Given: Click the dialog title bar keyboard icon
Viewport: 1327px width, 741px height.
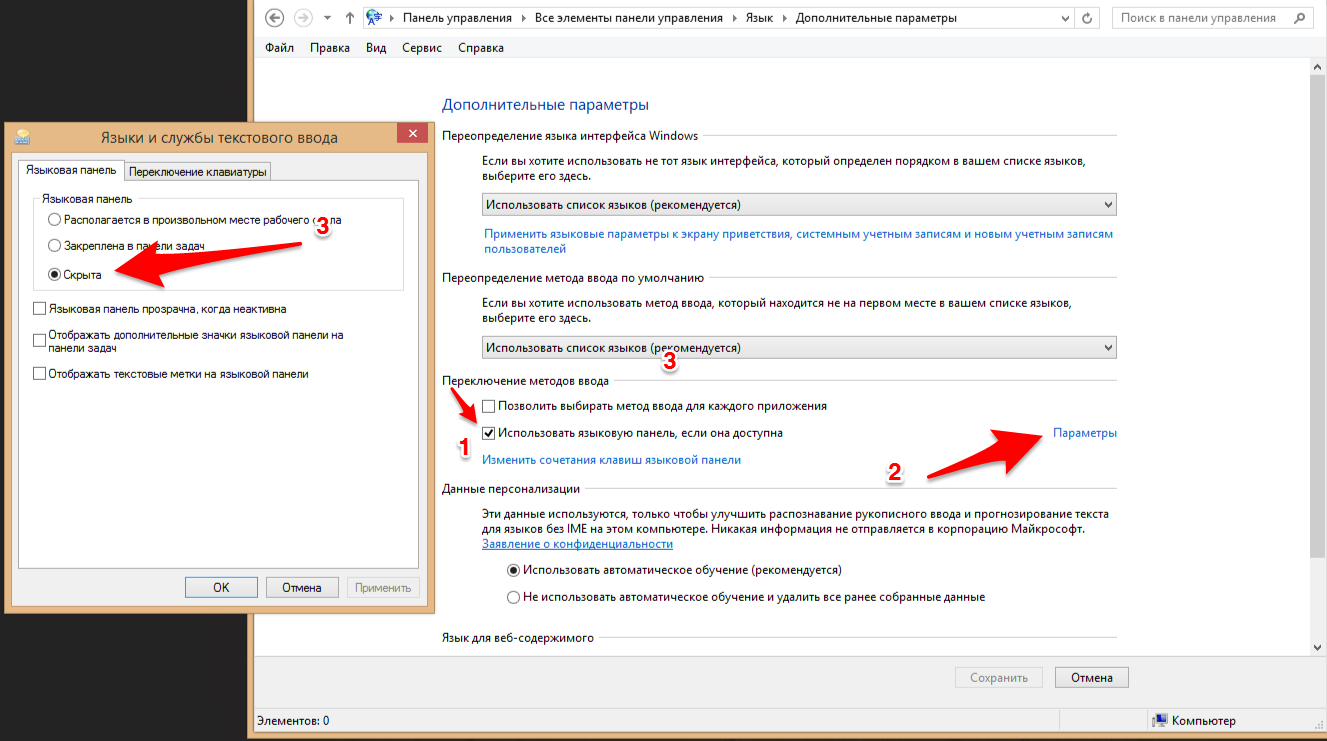Looking at the screenshot, I should [x=24, y=138].
